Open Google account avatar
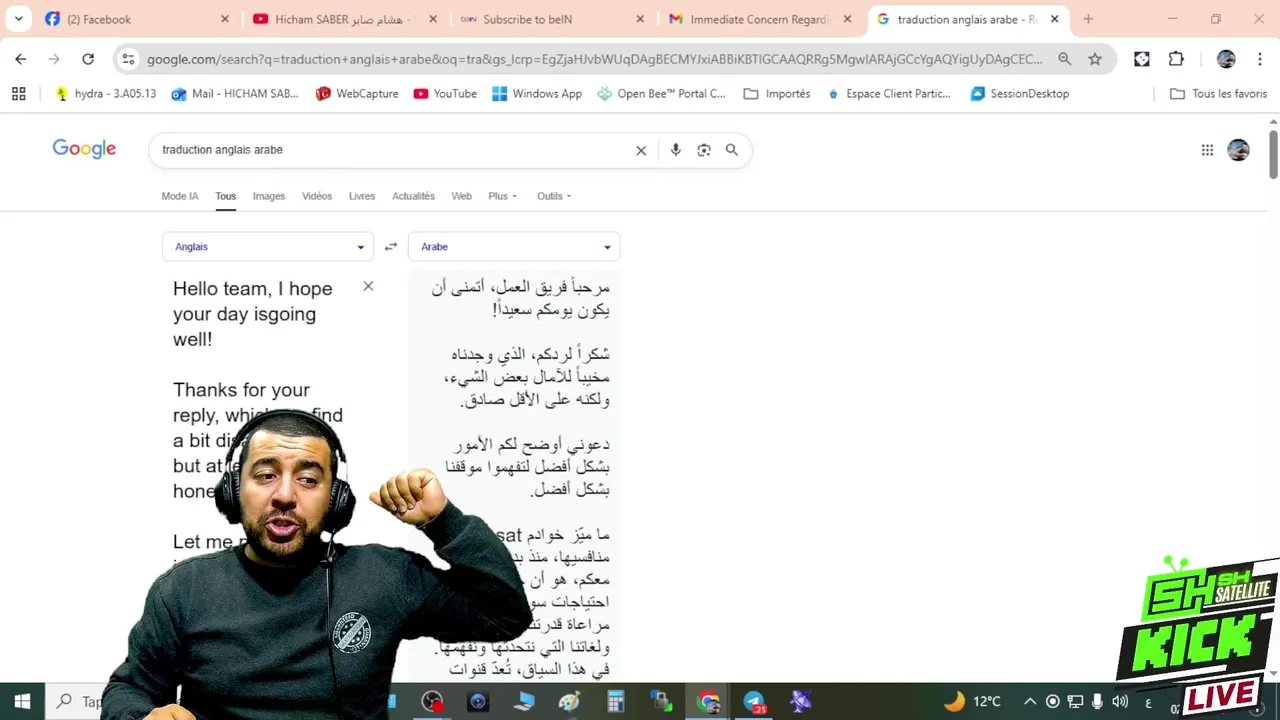This screenshot has width=1280, height=720. coord(1238,150)
